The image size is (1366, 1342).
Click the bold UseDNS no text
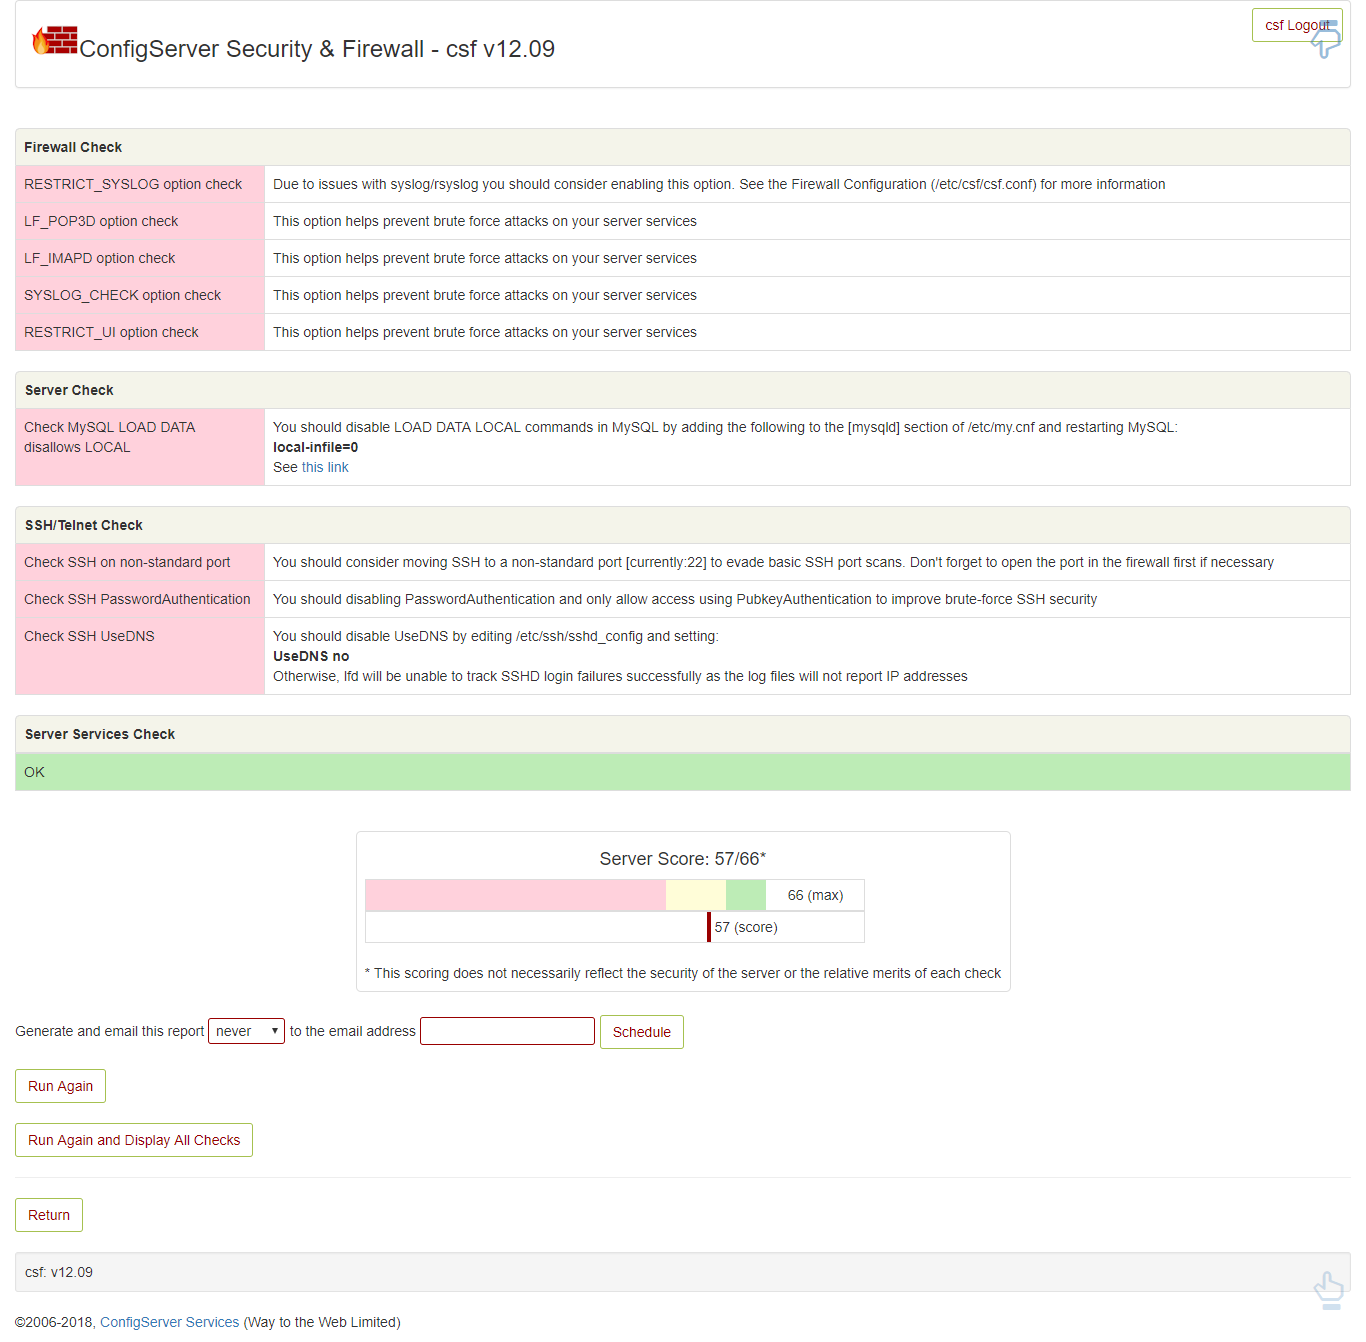click(311, 656)
